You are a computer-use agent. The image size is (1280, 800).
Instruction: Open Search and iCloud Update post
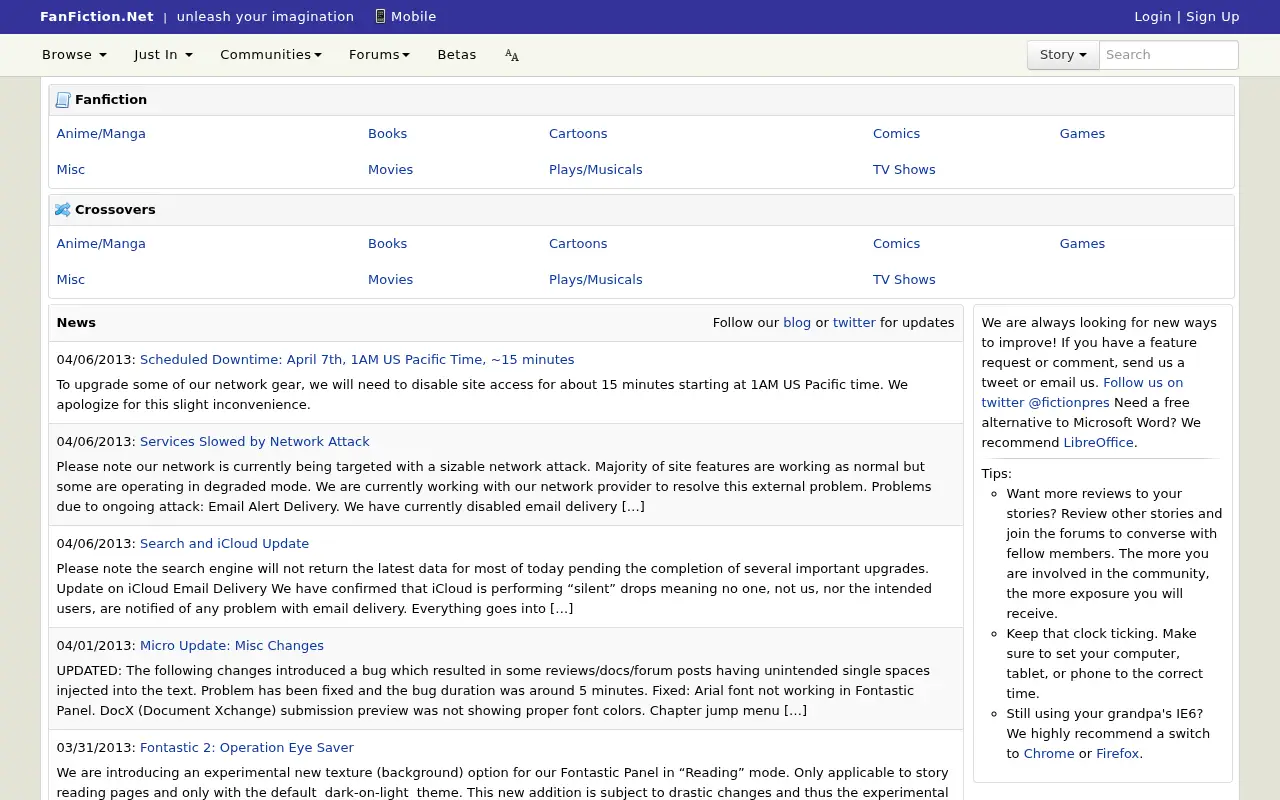[224, 544]
